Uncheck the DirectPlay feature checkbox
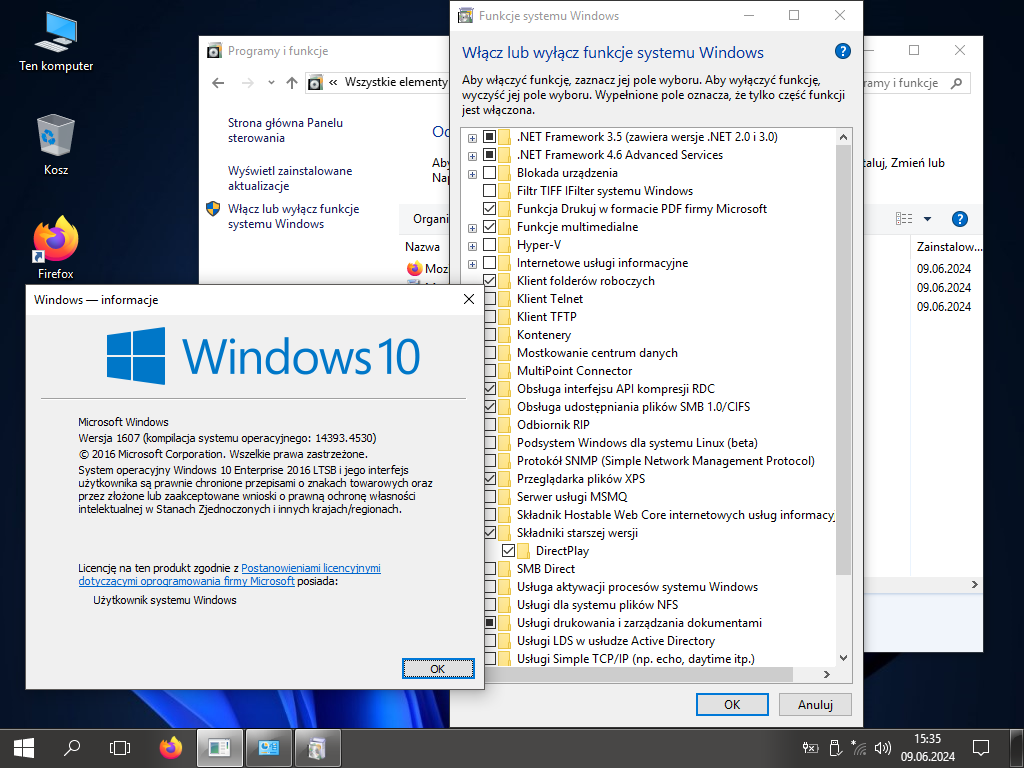 click(509, 551)
